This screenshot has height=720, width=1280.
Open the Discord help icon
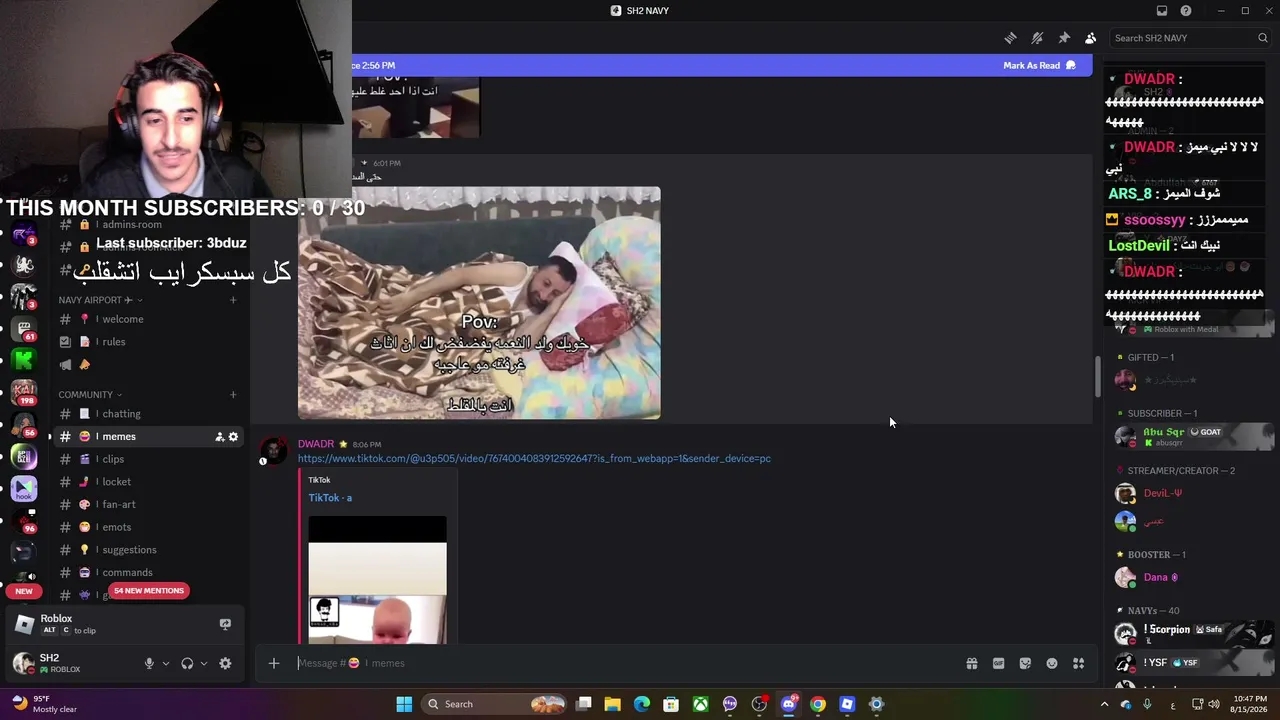1186,11
